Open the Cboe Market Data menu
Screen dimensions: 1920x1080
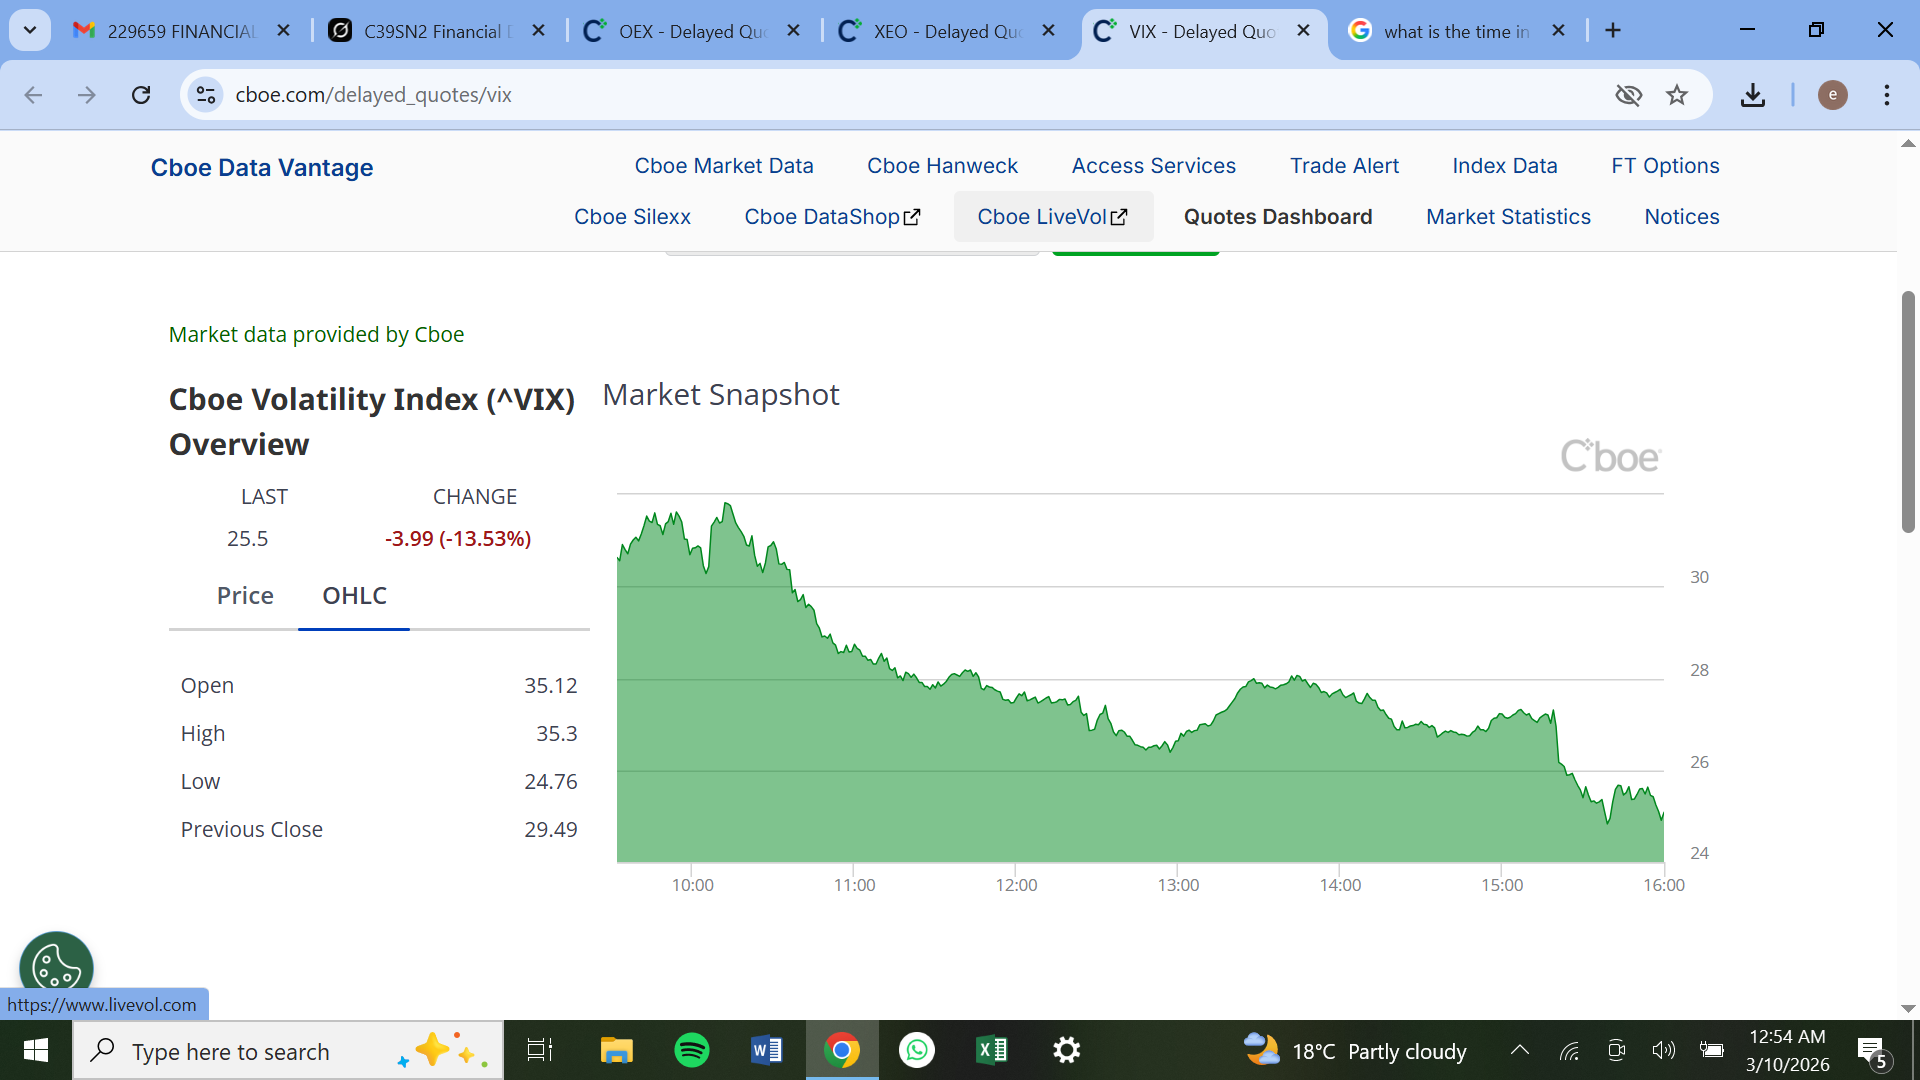(724, 166)
